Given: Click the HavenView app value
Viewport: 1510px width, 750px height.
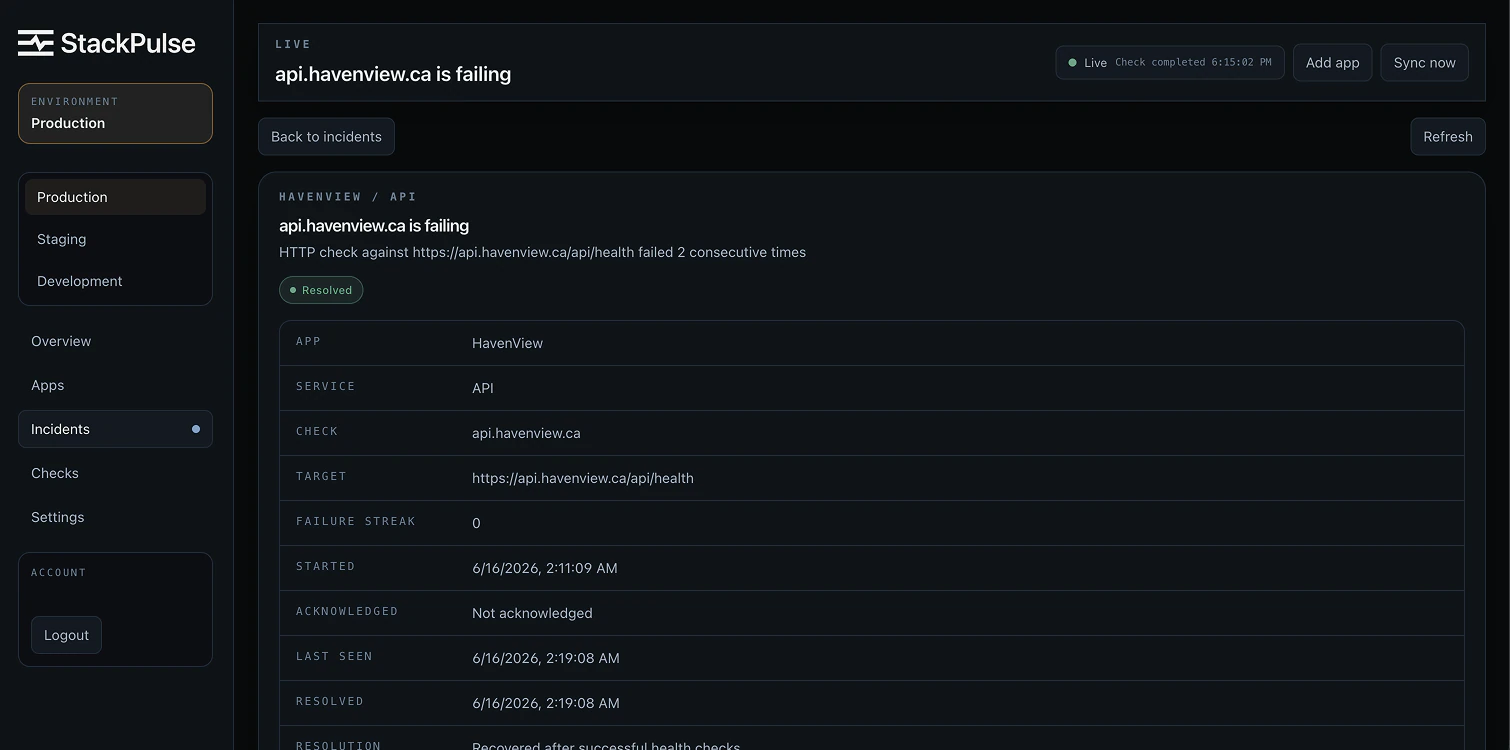Looking at the screenshot, I should pyautogui.click(x=507, y=343).
